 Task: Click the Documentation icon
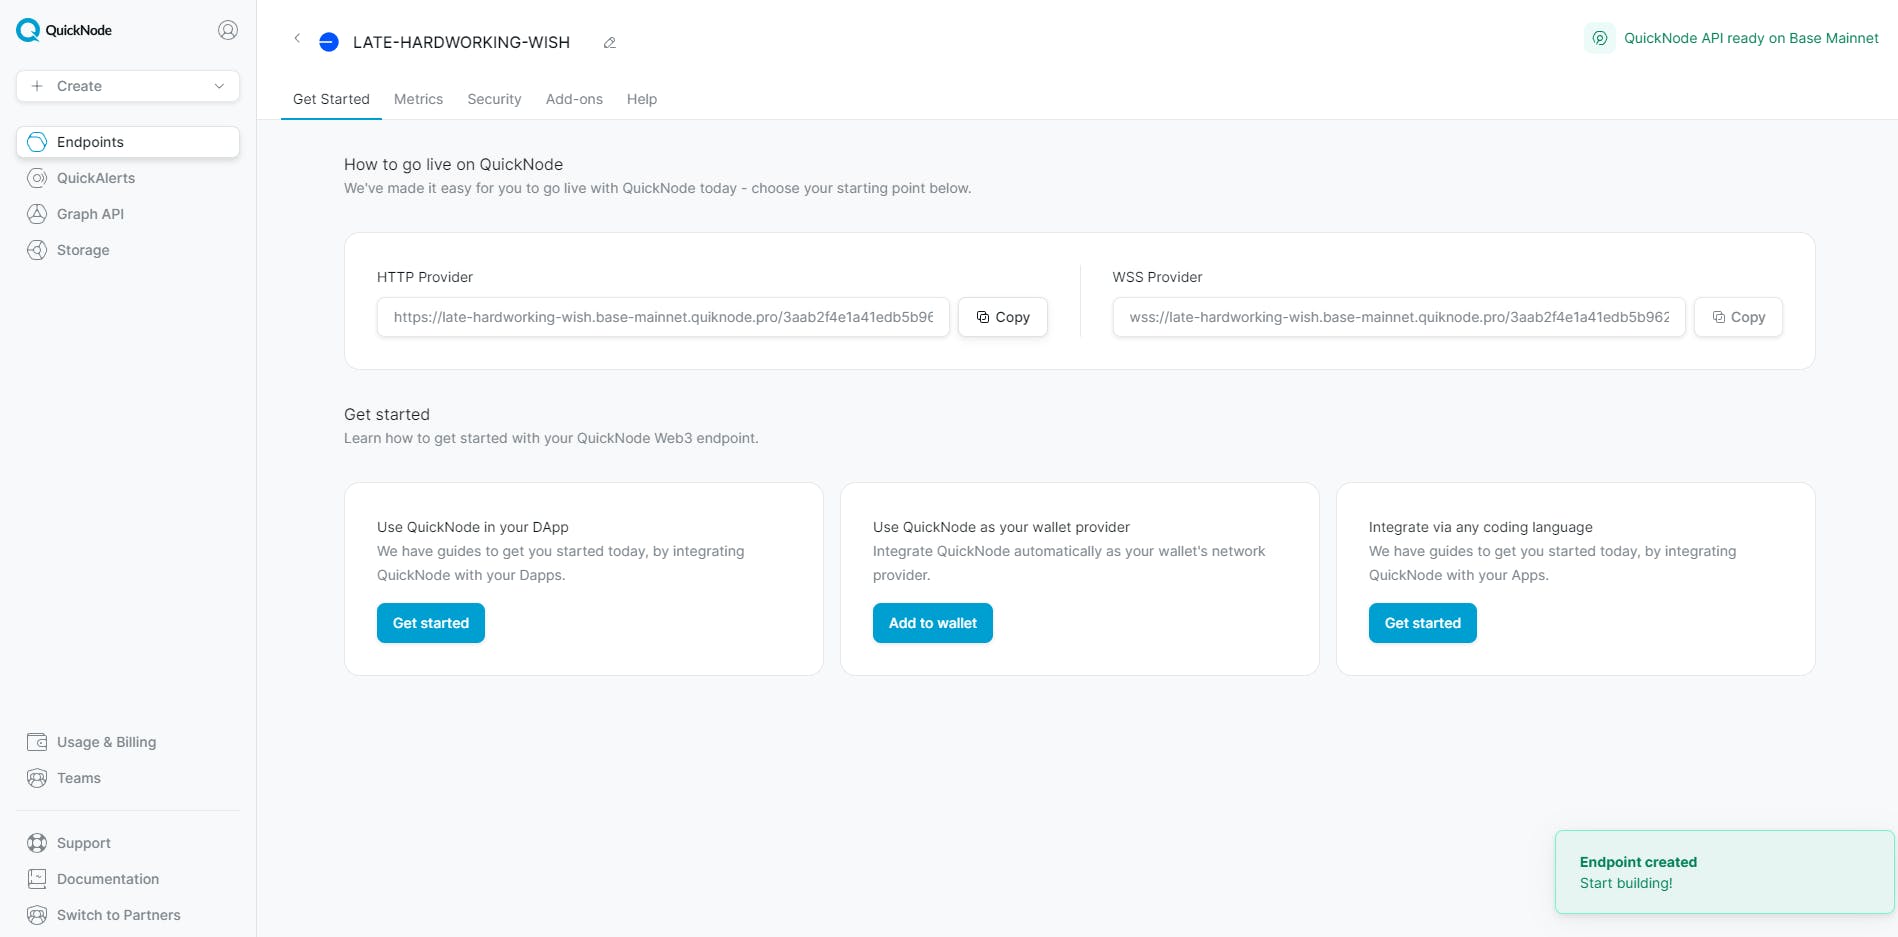pyautogui.click(x=37, y=879)
